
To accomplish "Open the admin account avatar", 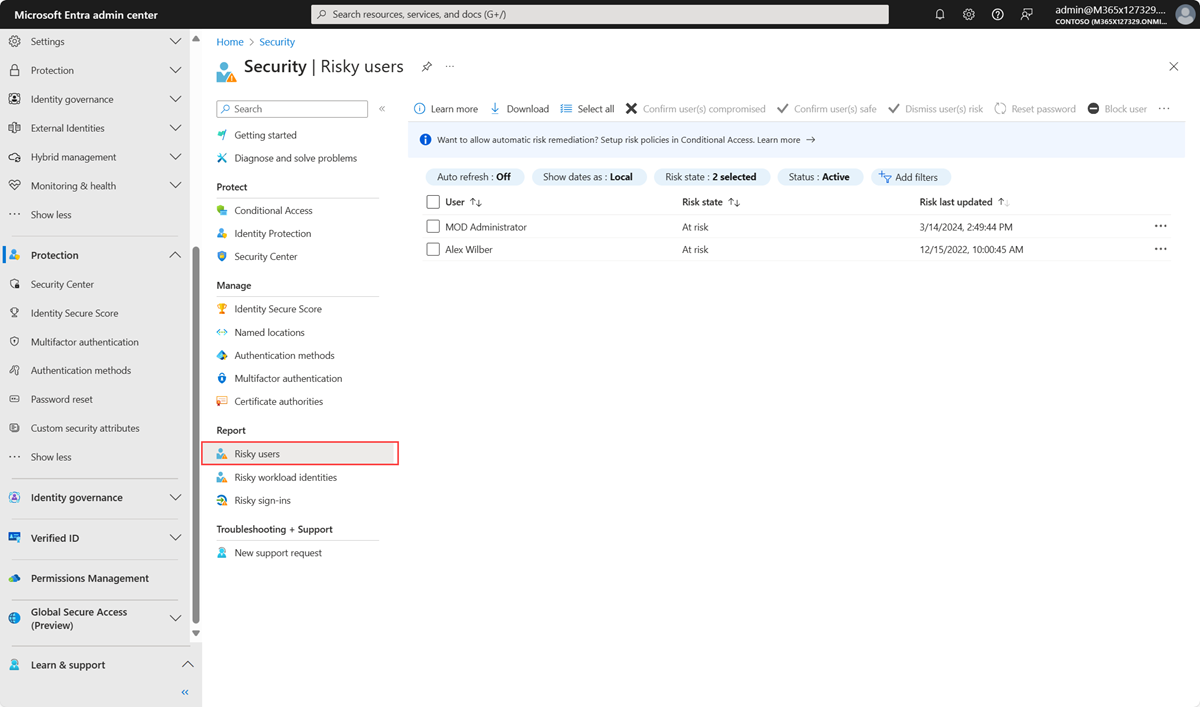I will point(1185,14).
